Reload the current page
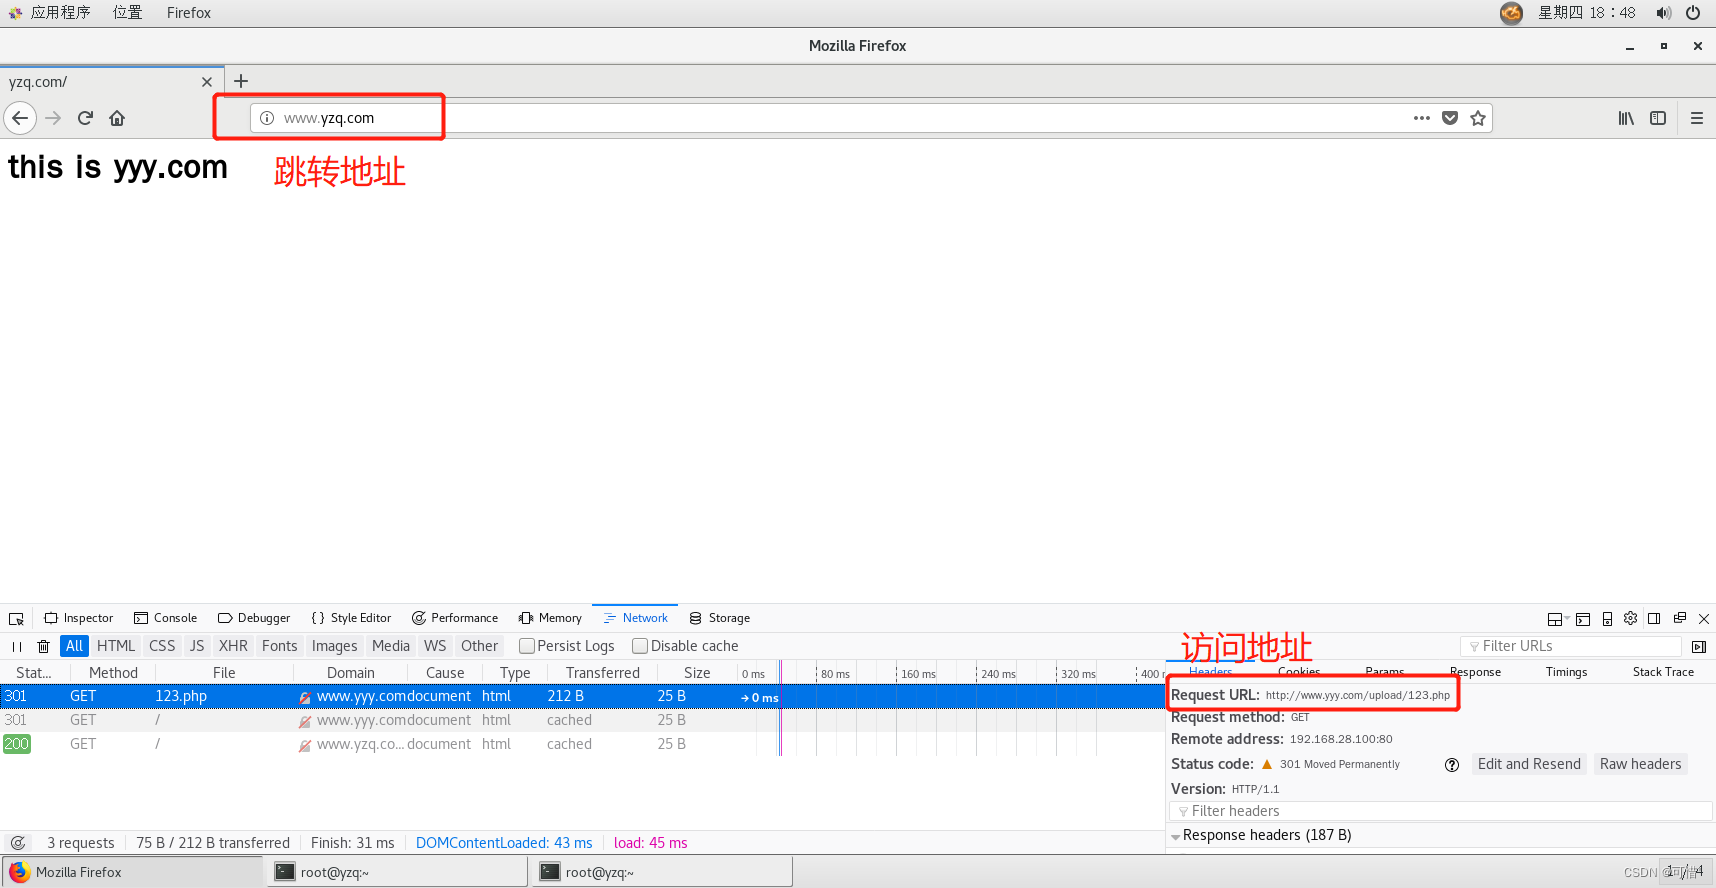This screenshot has height=888, width=1716. (x=85, y=118)
